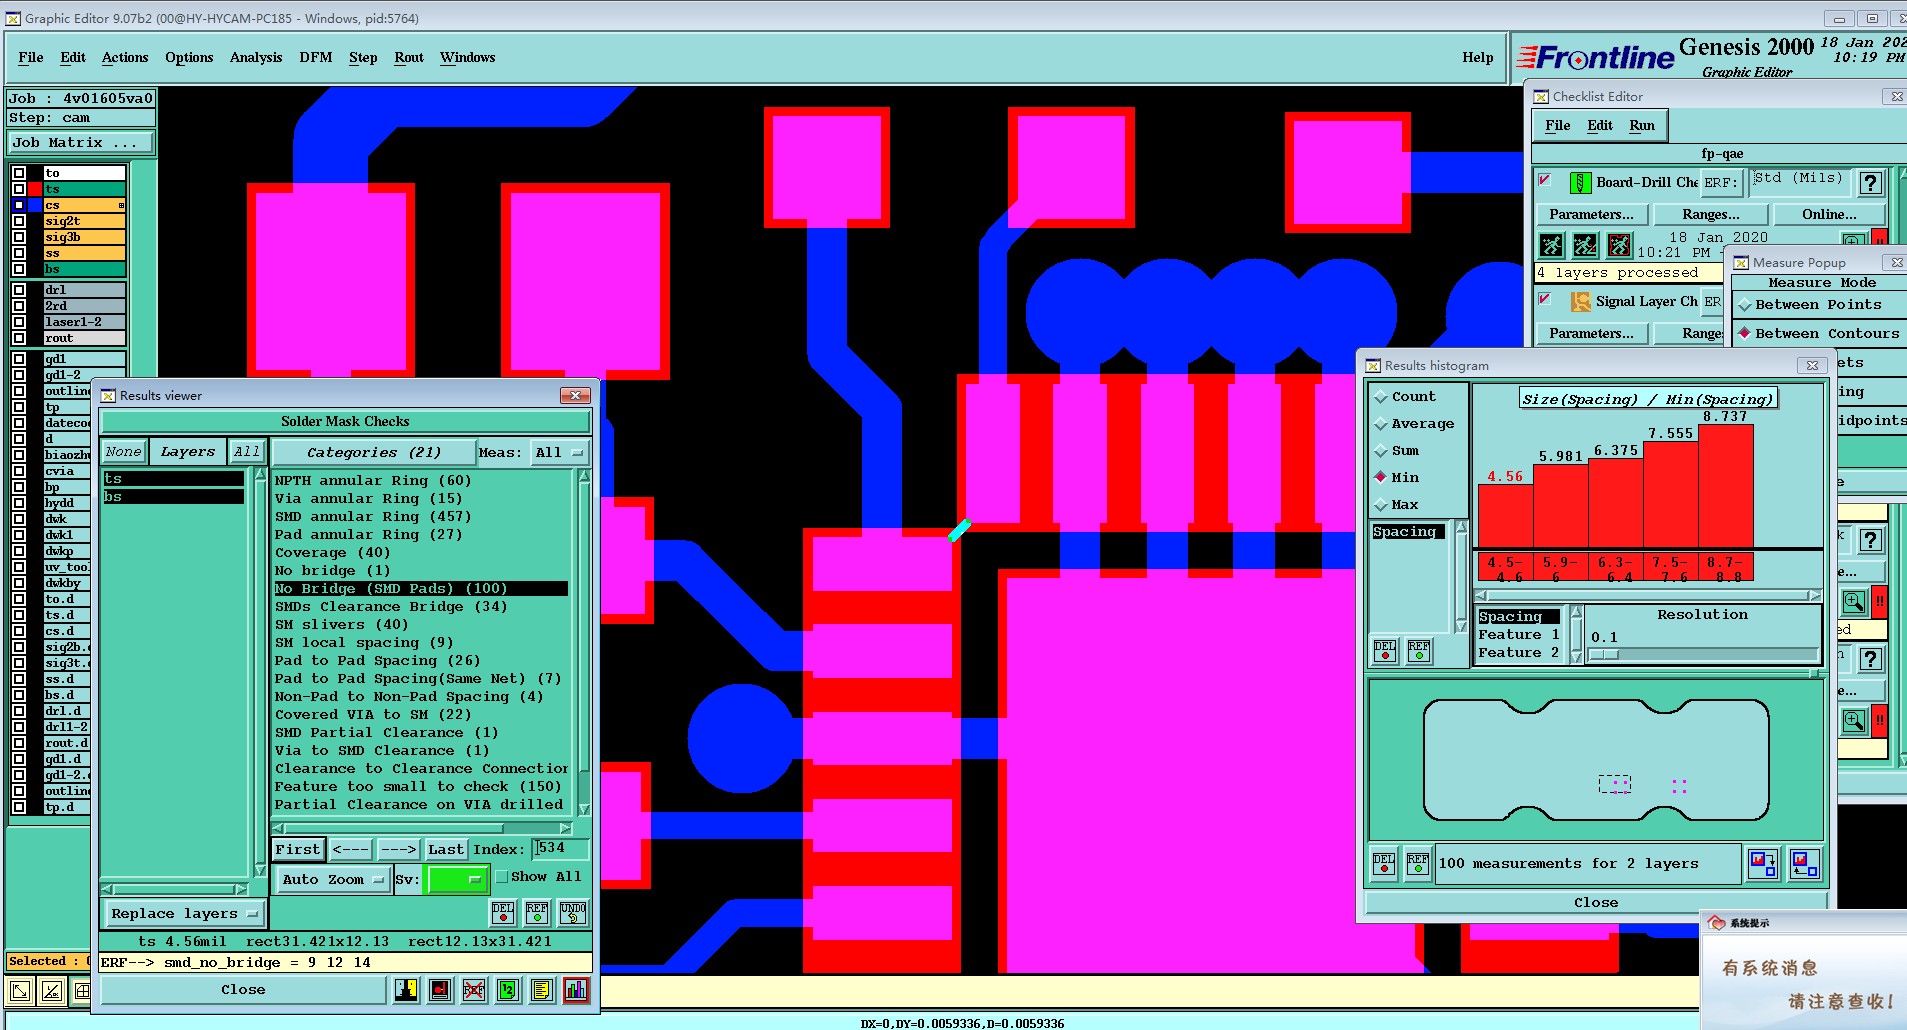This screenshot has height=1030, width=1907.
Task: Open the DFM menu
Action: (316, 57)
